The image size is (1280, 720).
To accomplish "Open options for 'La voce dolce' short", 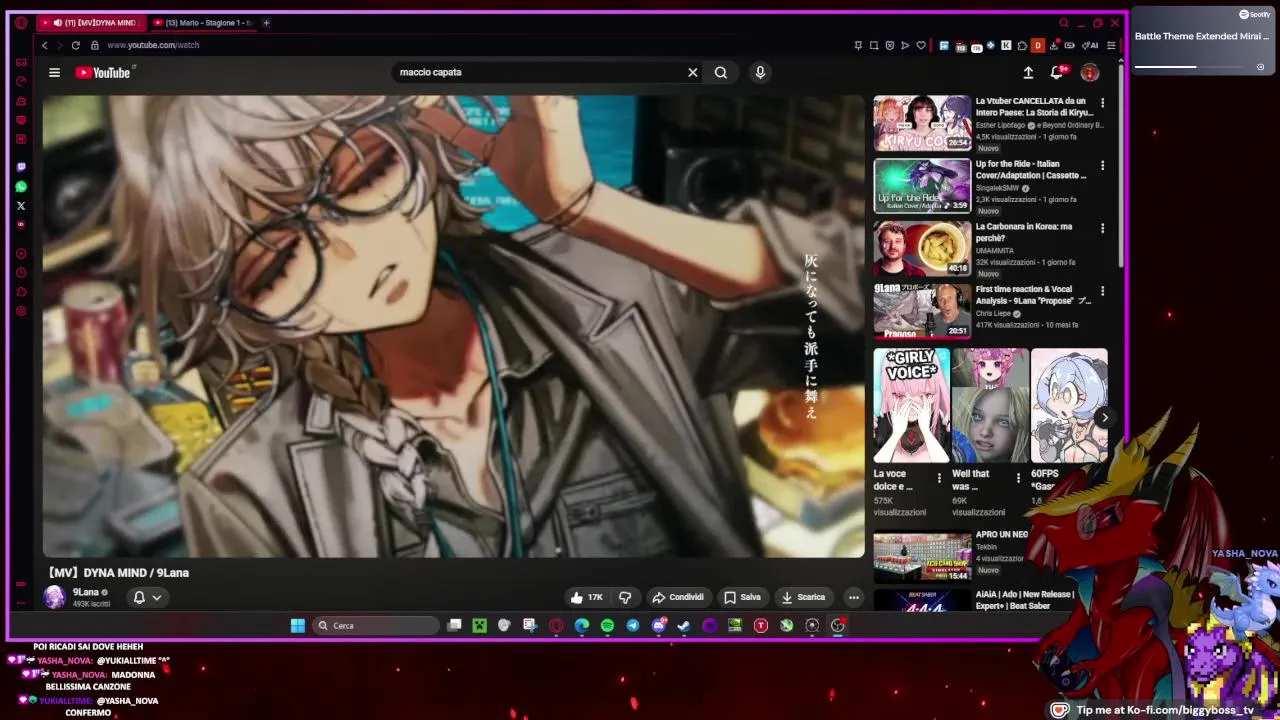I will (x=939, y=478).
